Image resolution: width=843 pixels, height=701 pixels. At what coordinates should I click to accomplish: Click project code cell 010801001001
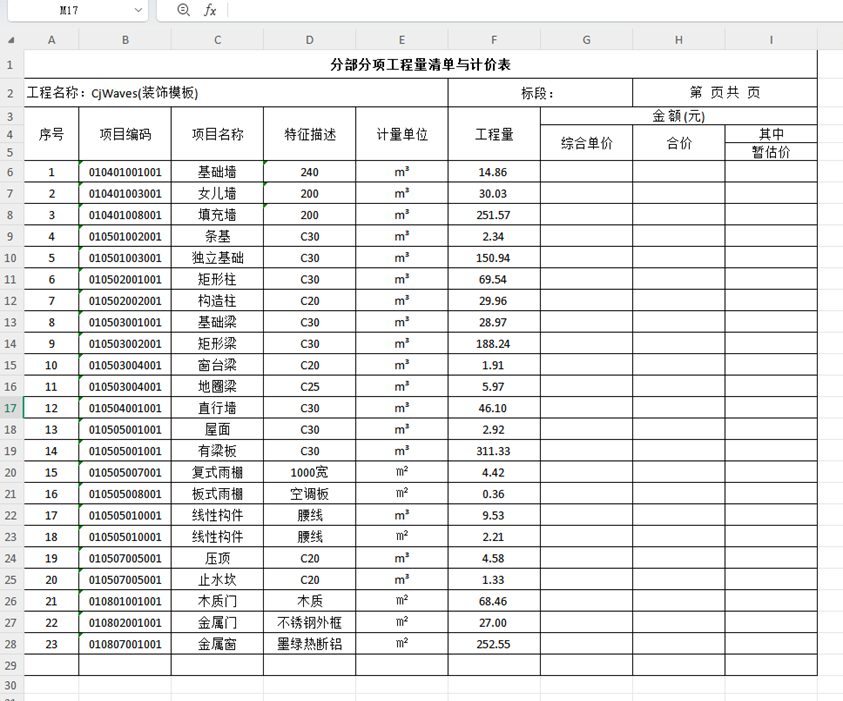[125, 600]
